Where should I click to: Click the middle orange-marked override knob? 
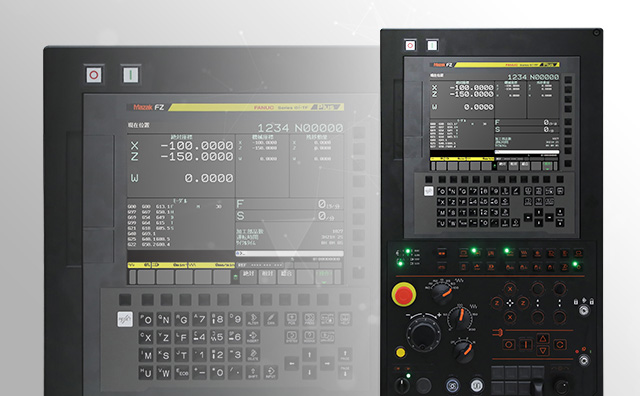point(460,319)
